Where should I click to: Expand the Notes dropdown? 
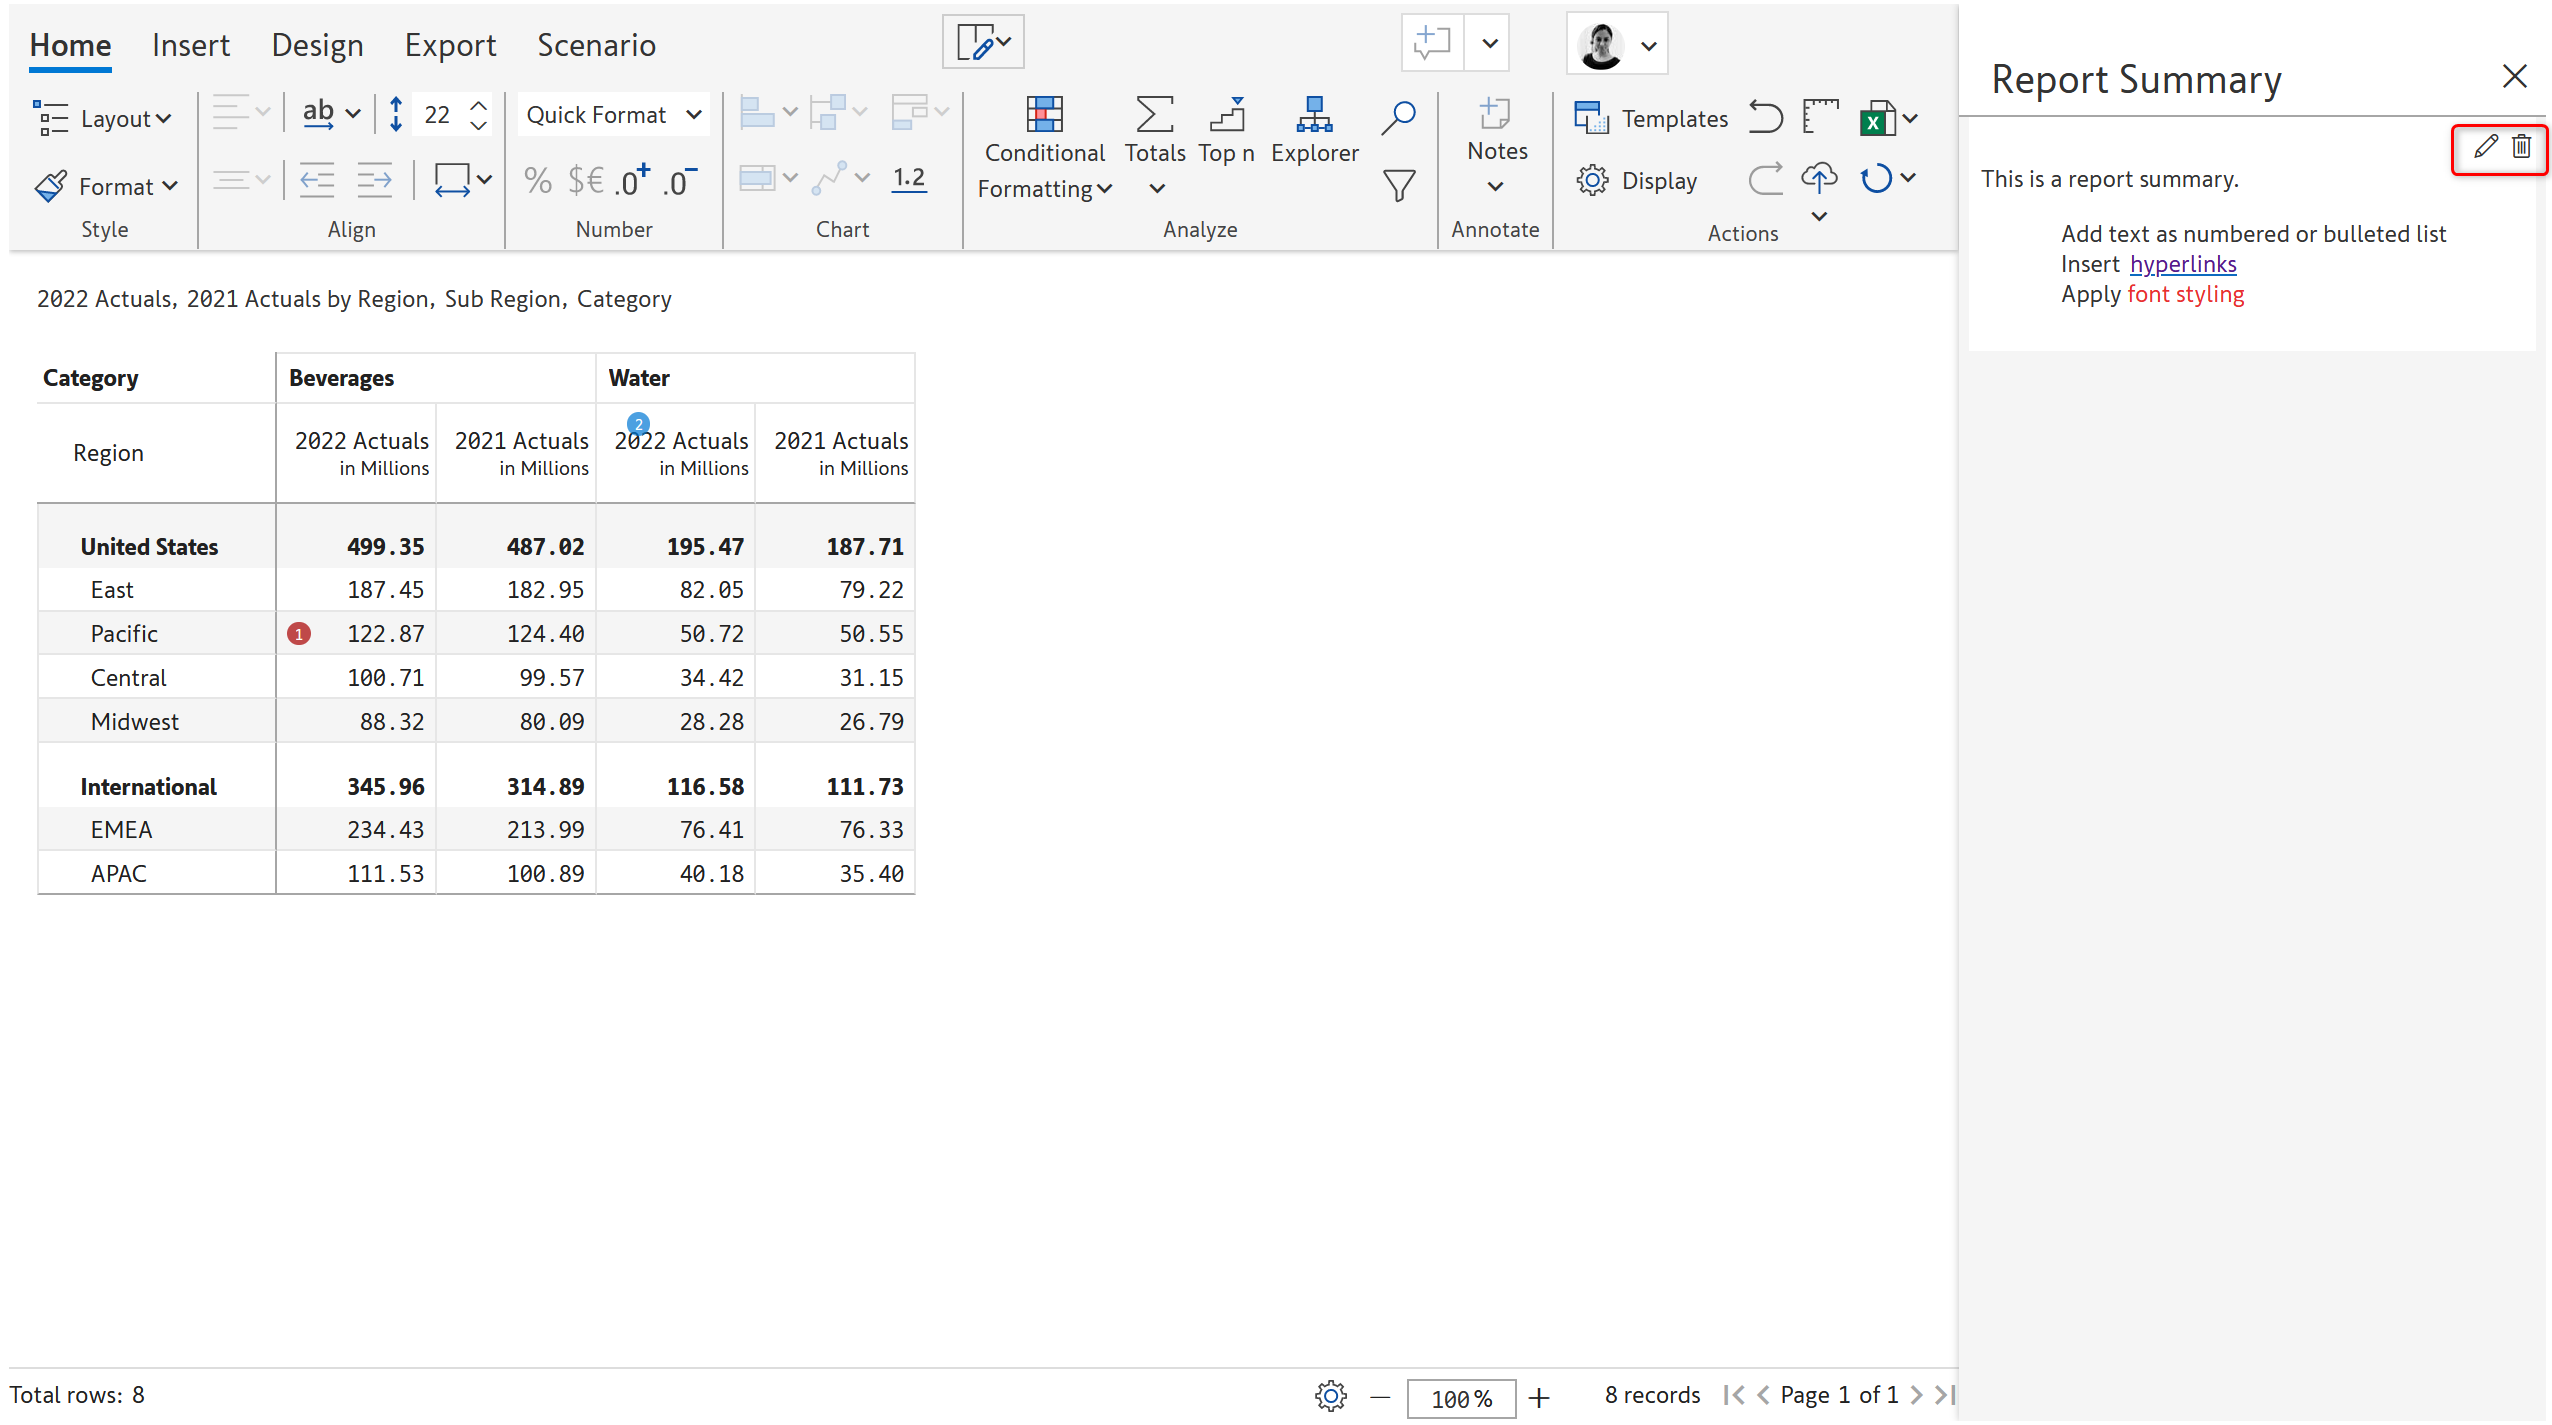pos(1495,186)
